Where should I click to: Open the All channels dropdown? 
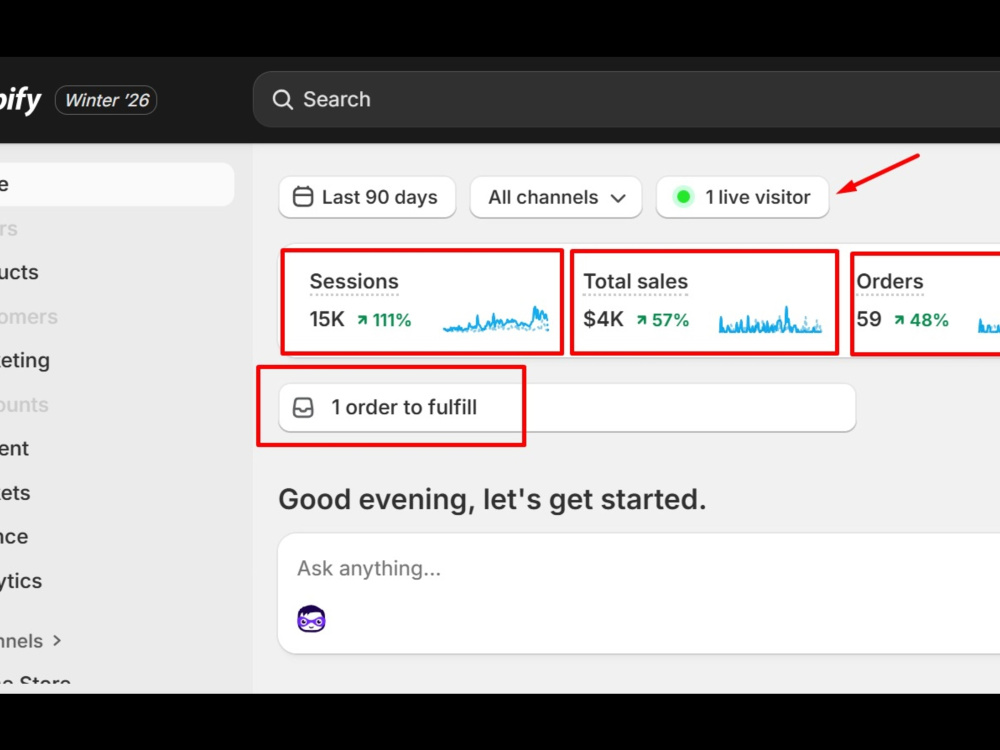click(556, 197)
